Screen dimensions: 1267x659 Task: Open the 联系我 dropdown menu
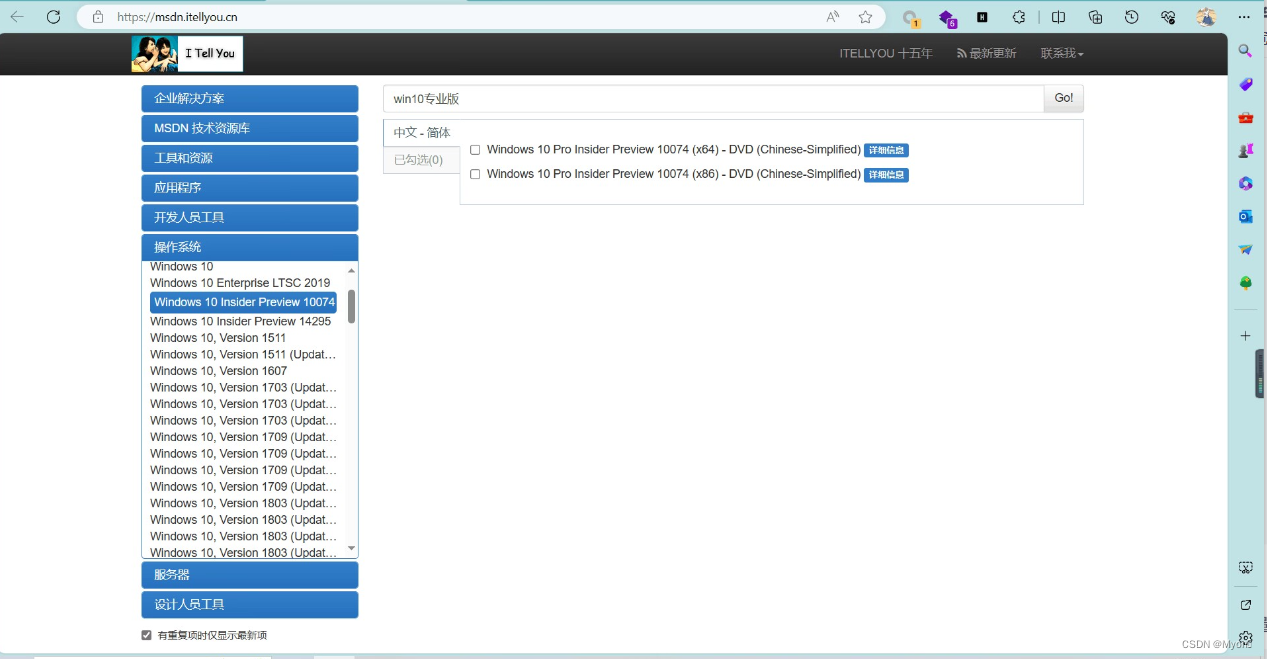click(1062, 54)
